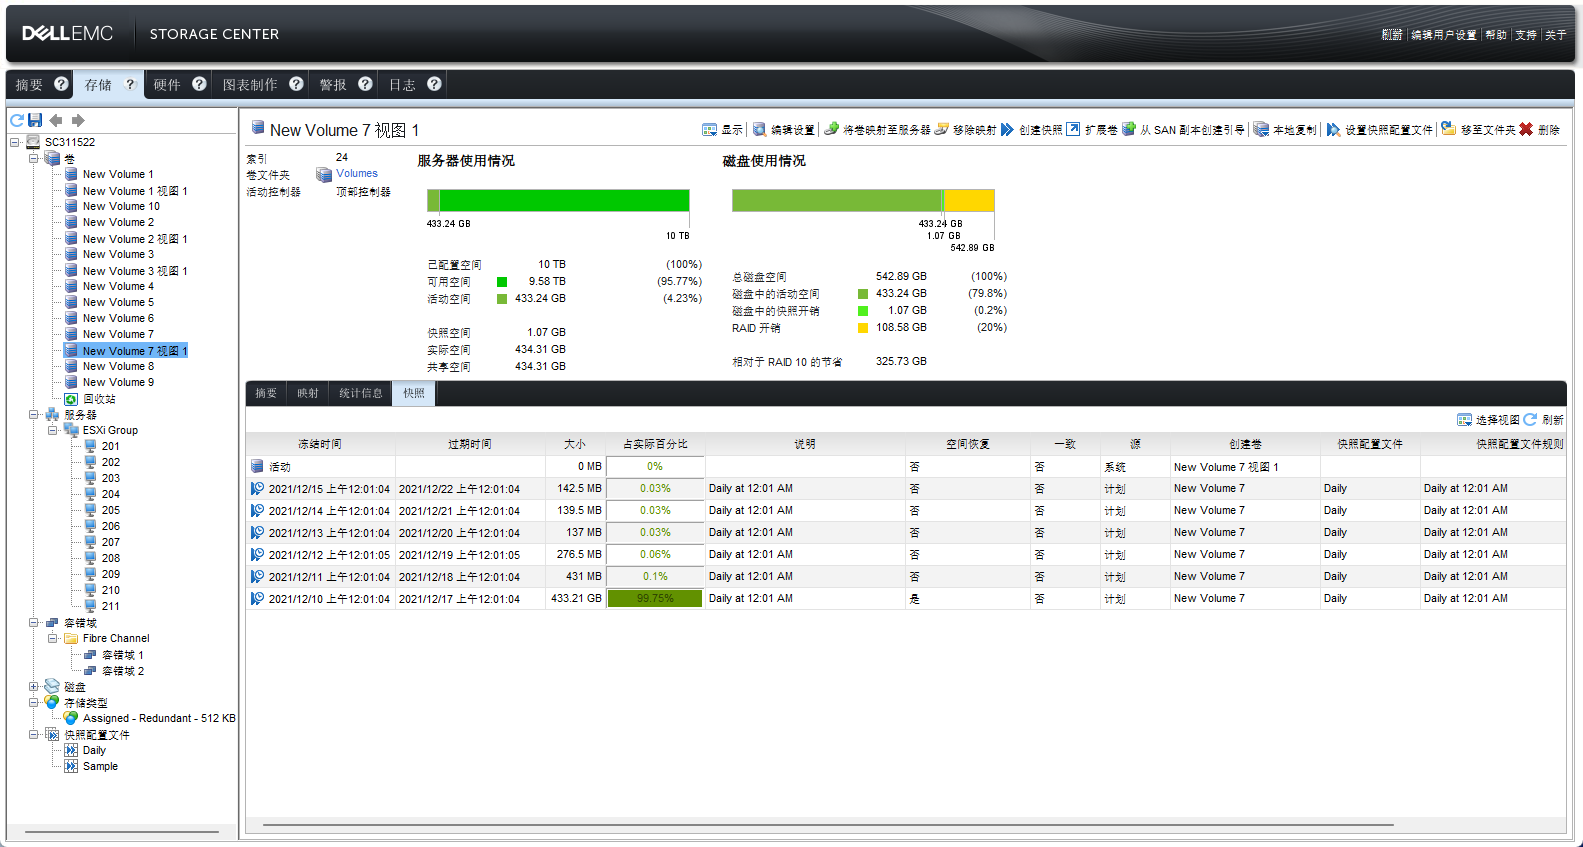The image size is (1583, 847).
Task: Click 从 SAN 副本创建引导 toolbar button
Action: [1184, 130]
